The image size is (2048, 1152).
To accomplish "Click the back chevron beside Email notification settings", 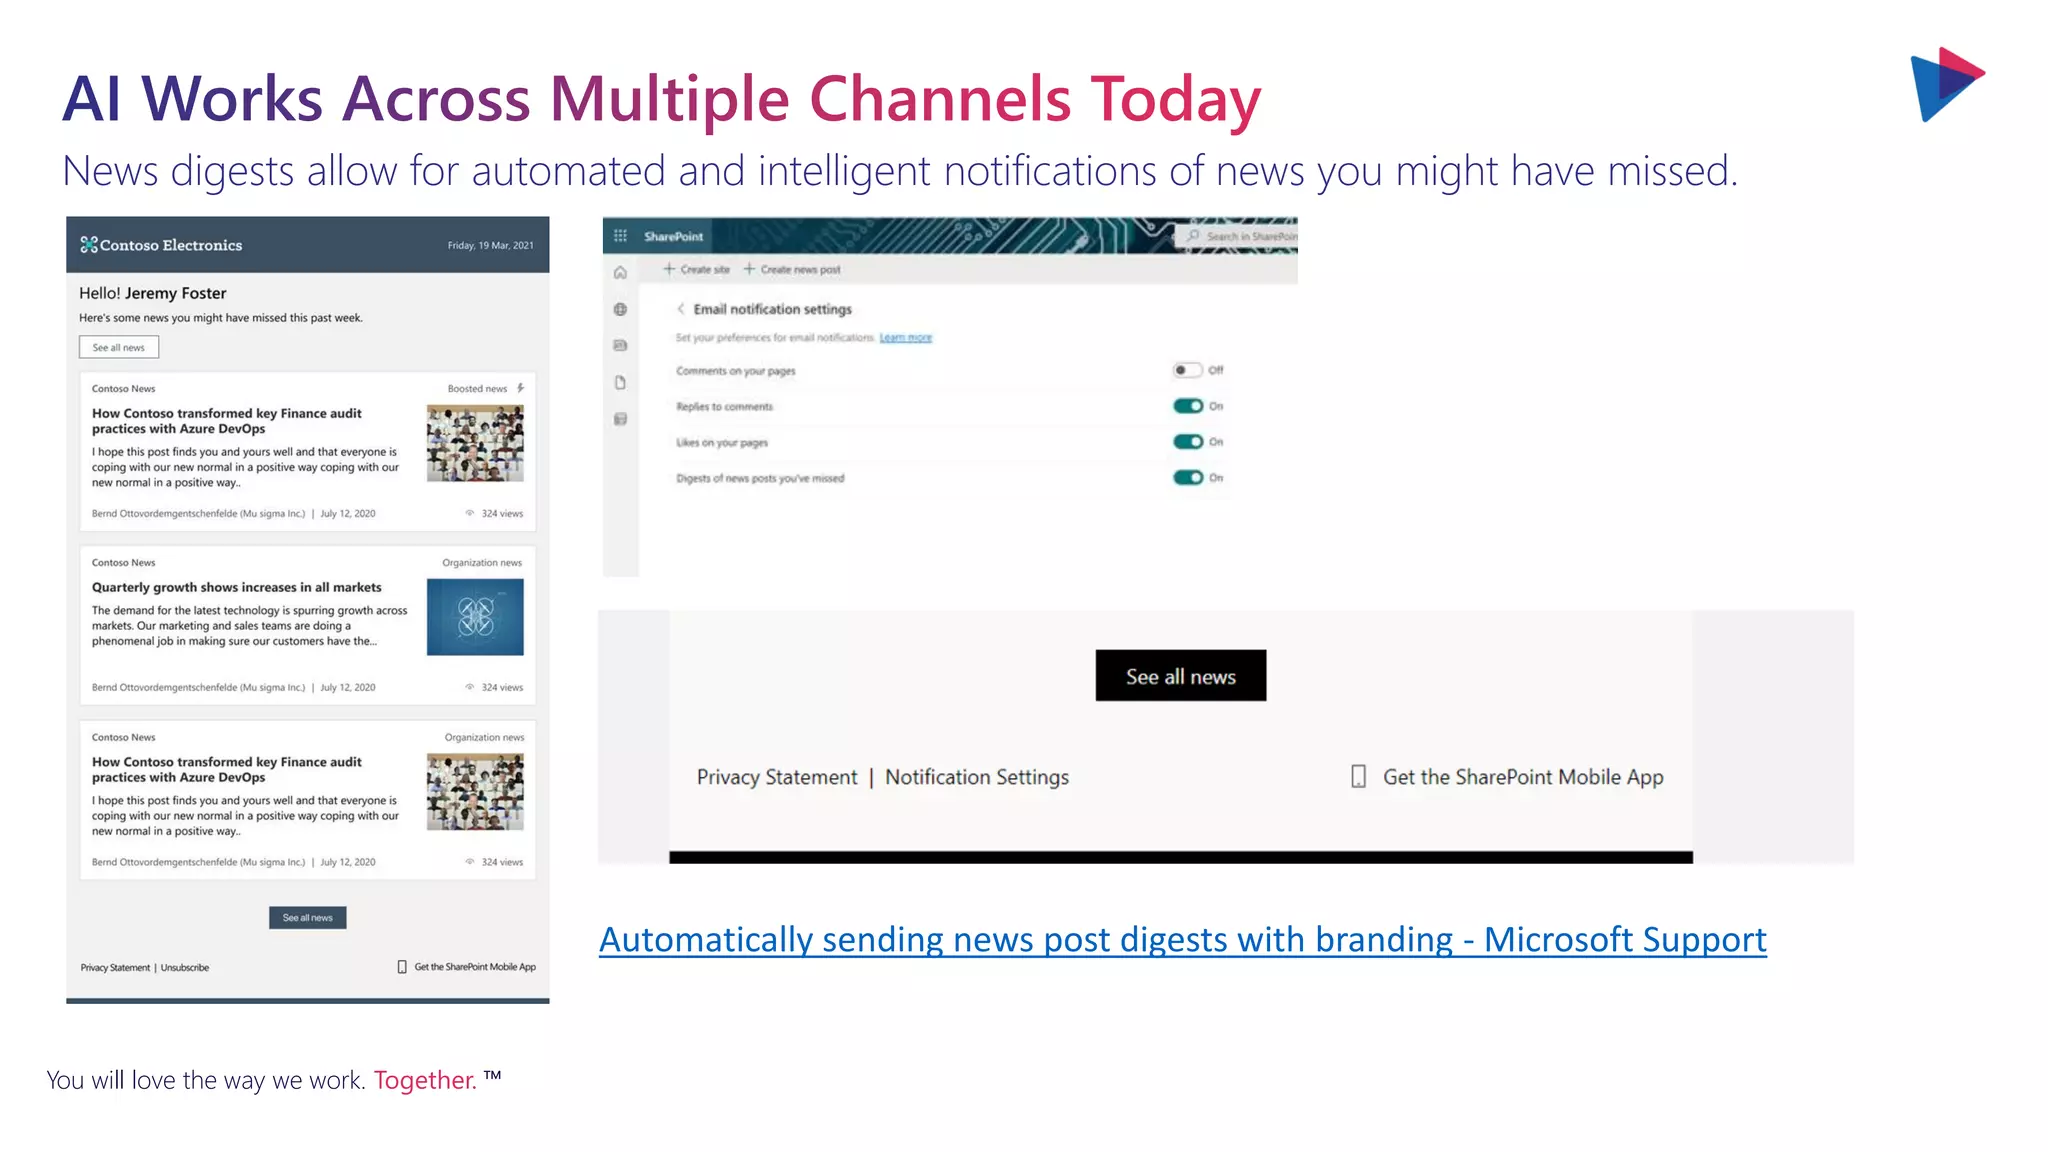I will point(681,309).
